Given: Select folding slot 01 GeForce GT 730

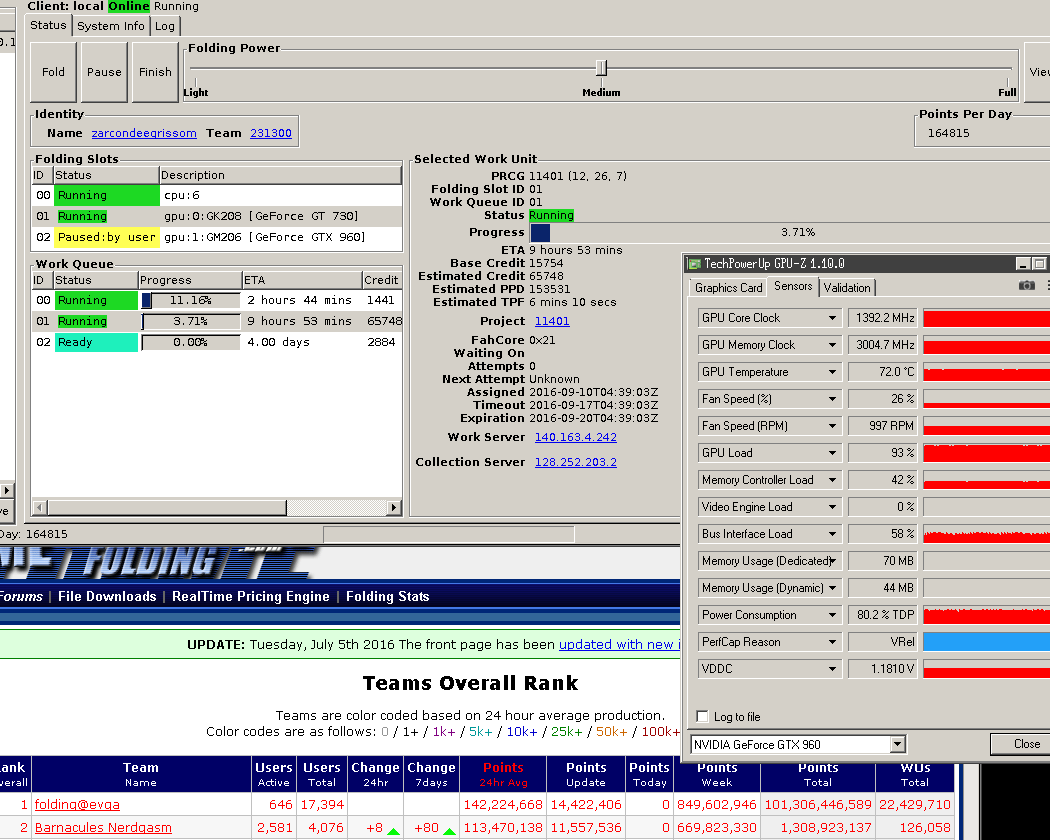Looking at the screenshot, I should coord(217,216).
